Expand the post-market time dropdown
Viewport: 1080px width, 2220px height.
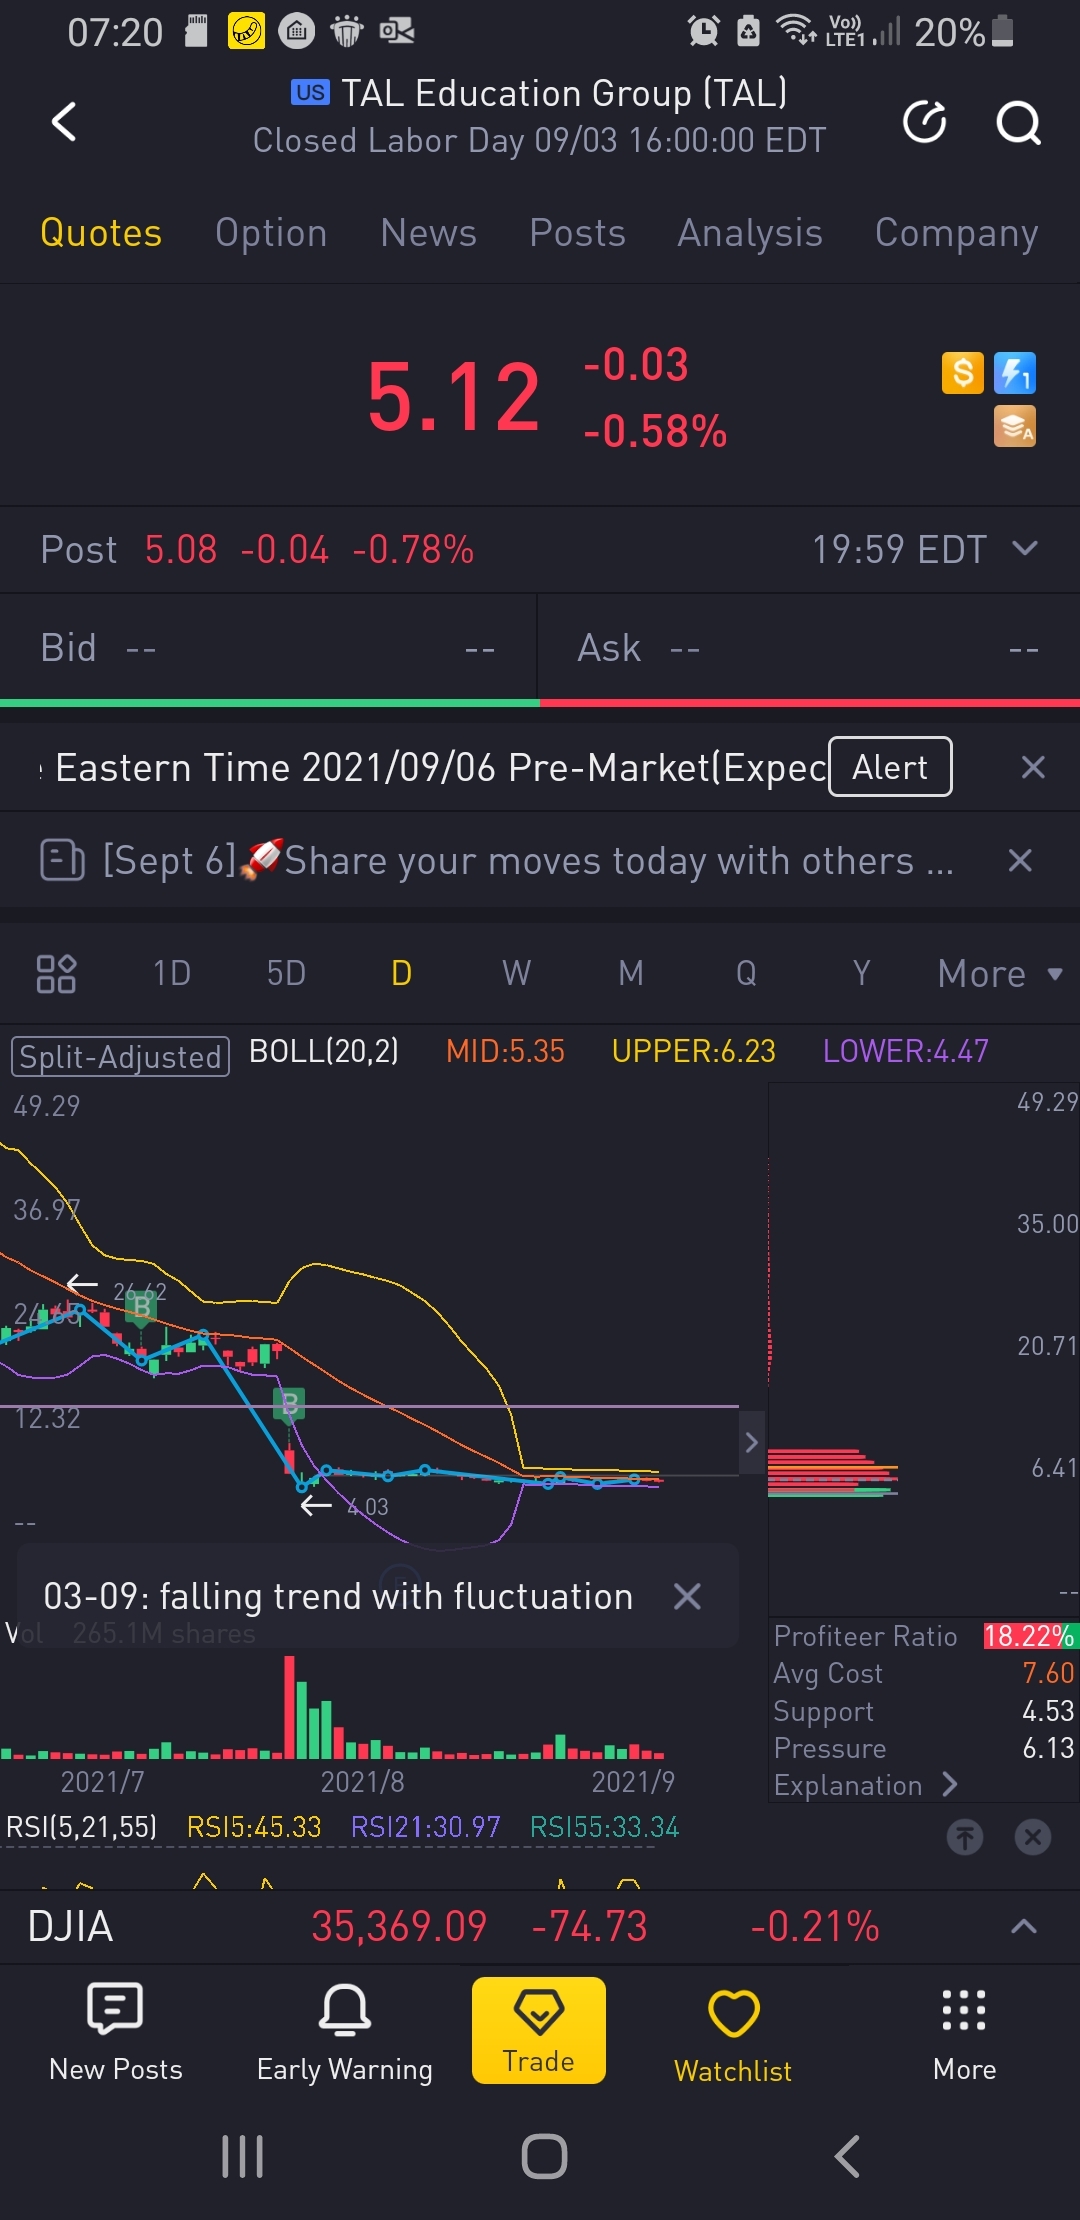pyautogui.click(x=1025, y=548)
